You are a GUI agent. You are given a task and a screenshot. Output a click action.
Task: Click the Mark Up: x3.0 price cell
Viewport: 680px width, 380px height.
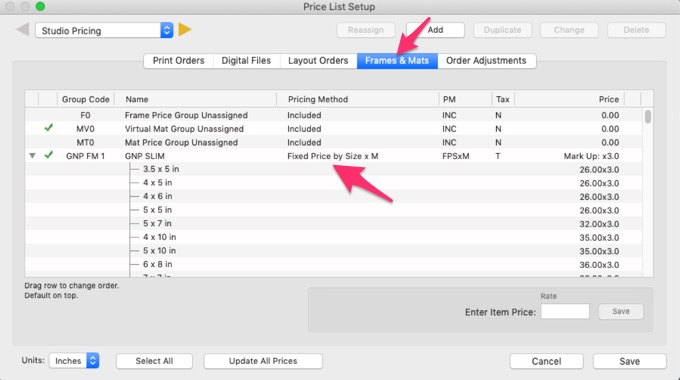pyautogui.click(x=591, y=156)
